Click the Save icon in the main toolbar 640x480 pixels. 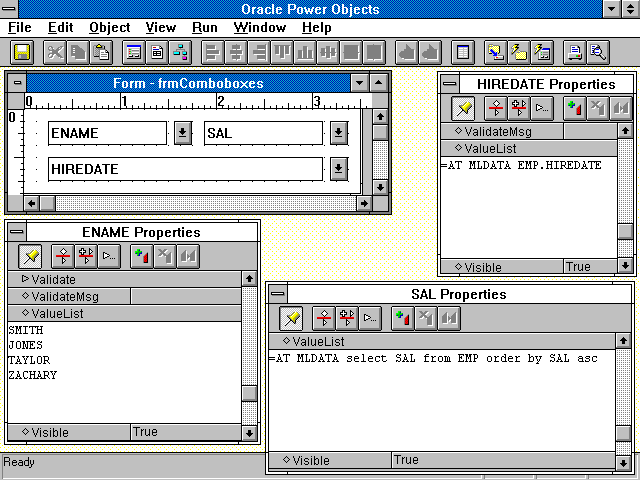22,52
